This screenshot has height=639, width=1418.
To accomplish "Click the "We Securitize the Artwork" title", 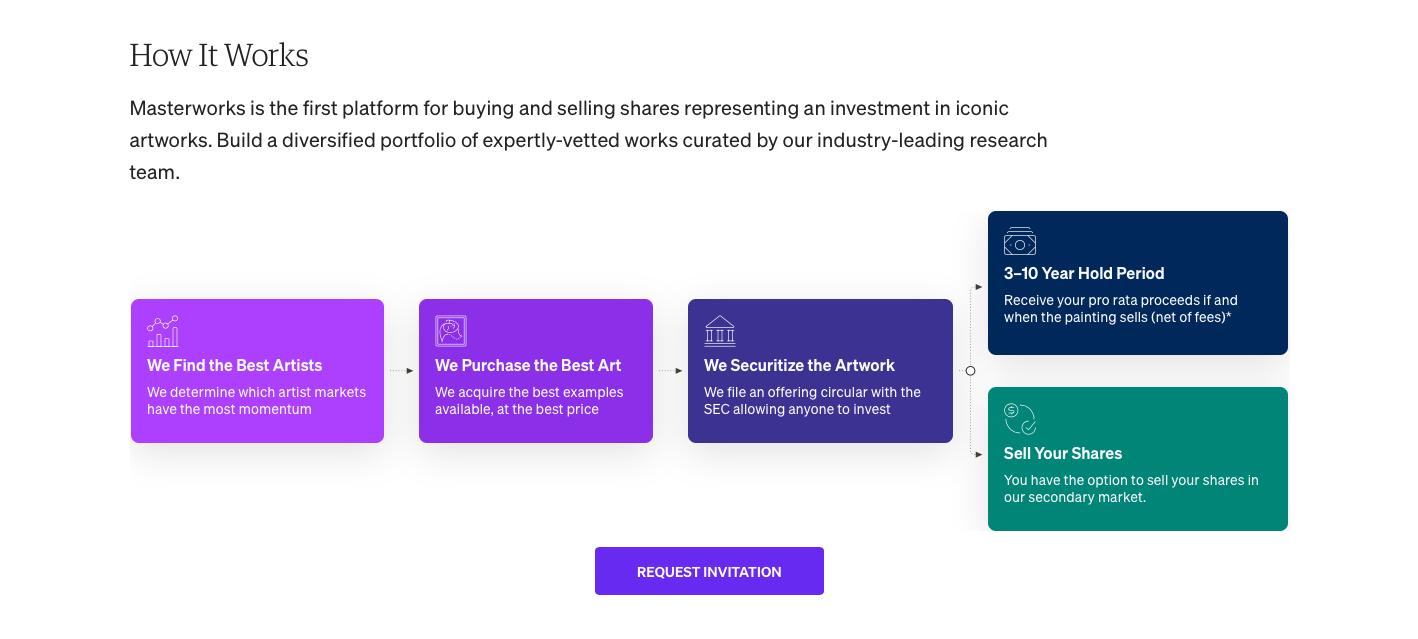I will tap(799, 365).
